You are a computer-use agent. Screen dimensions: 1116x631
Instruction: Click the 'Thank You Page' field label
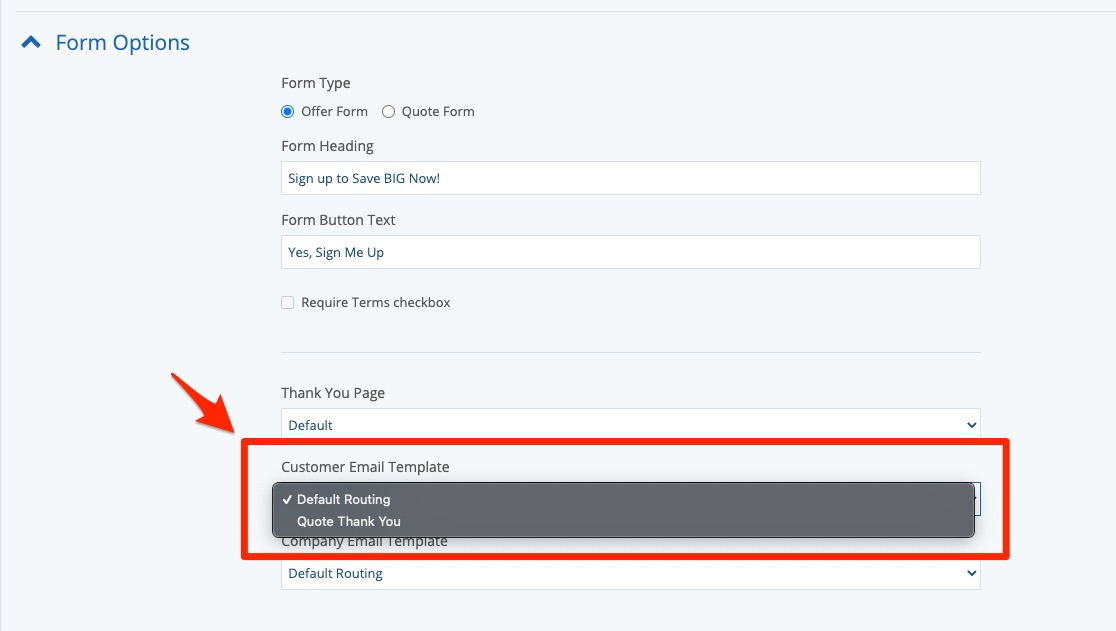pyautogui.click(x=333, y=393)
